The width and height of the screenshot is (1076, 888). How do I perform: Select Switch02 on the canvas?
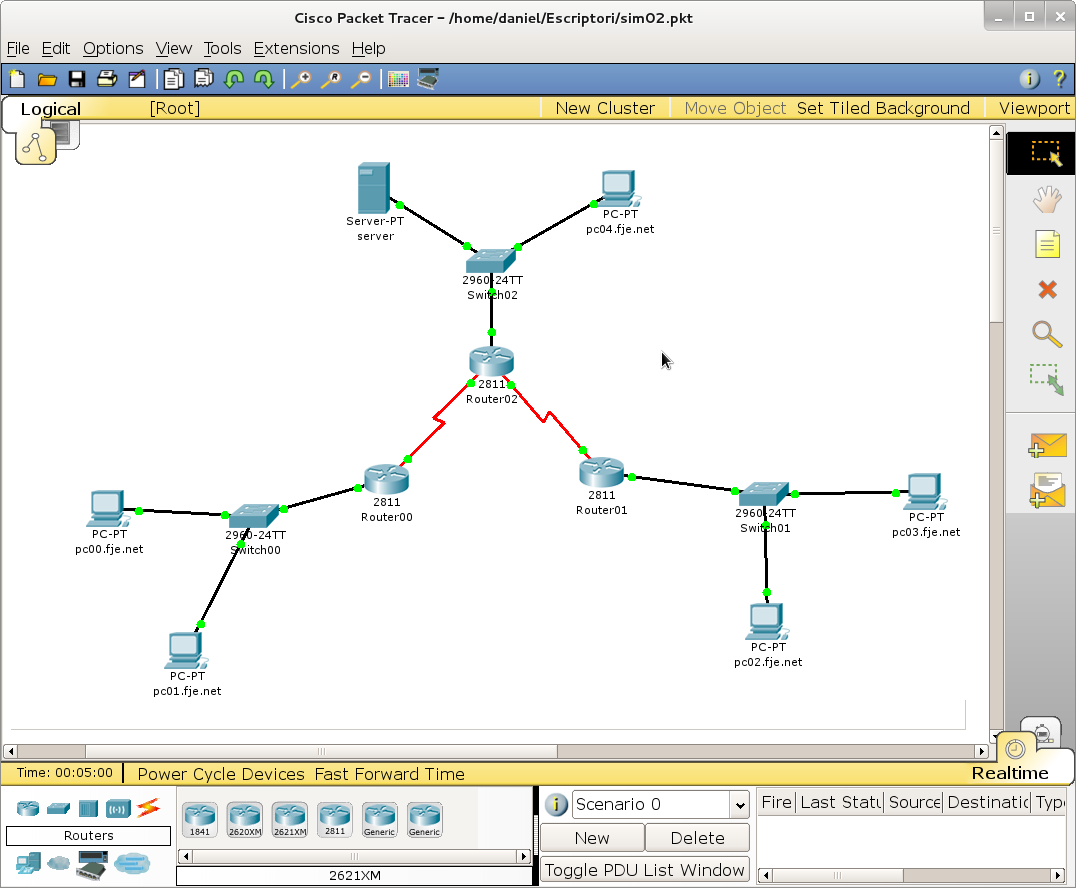coord(491,261)
